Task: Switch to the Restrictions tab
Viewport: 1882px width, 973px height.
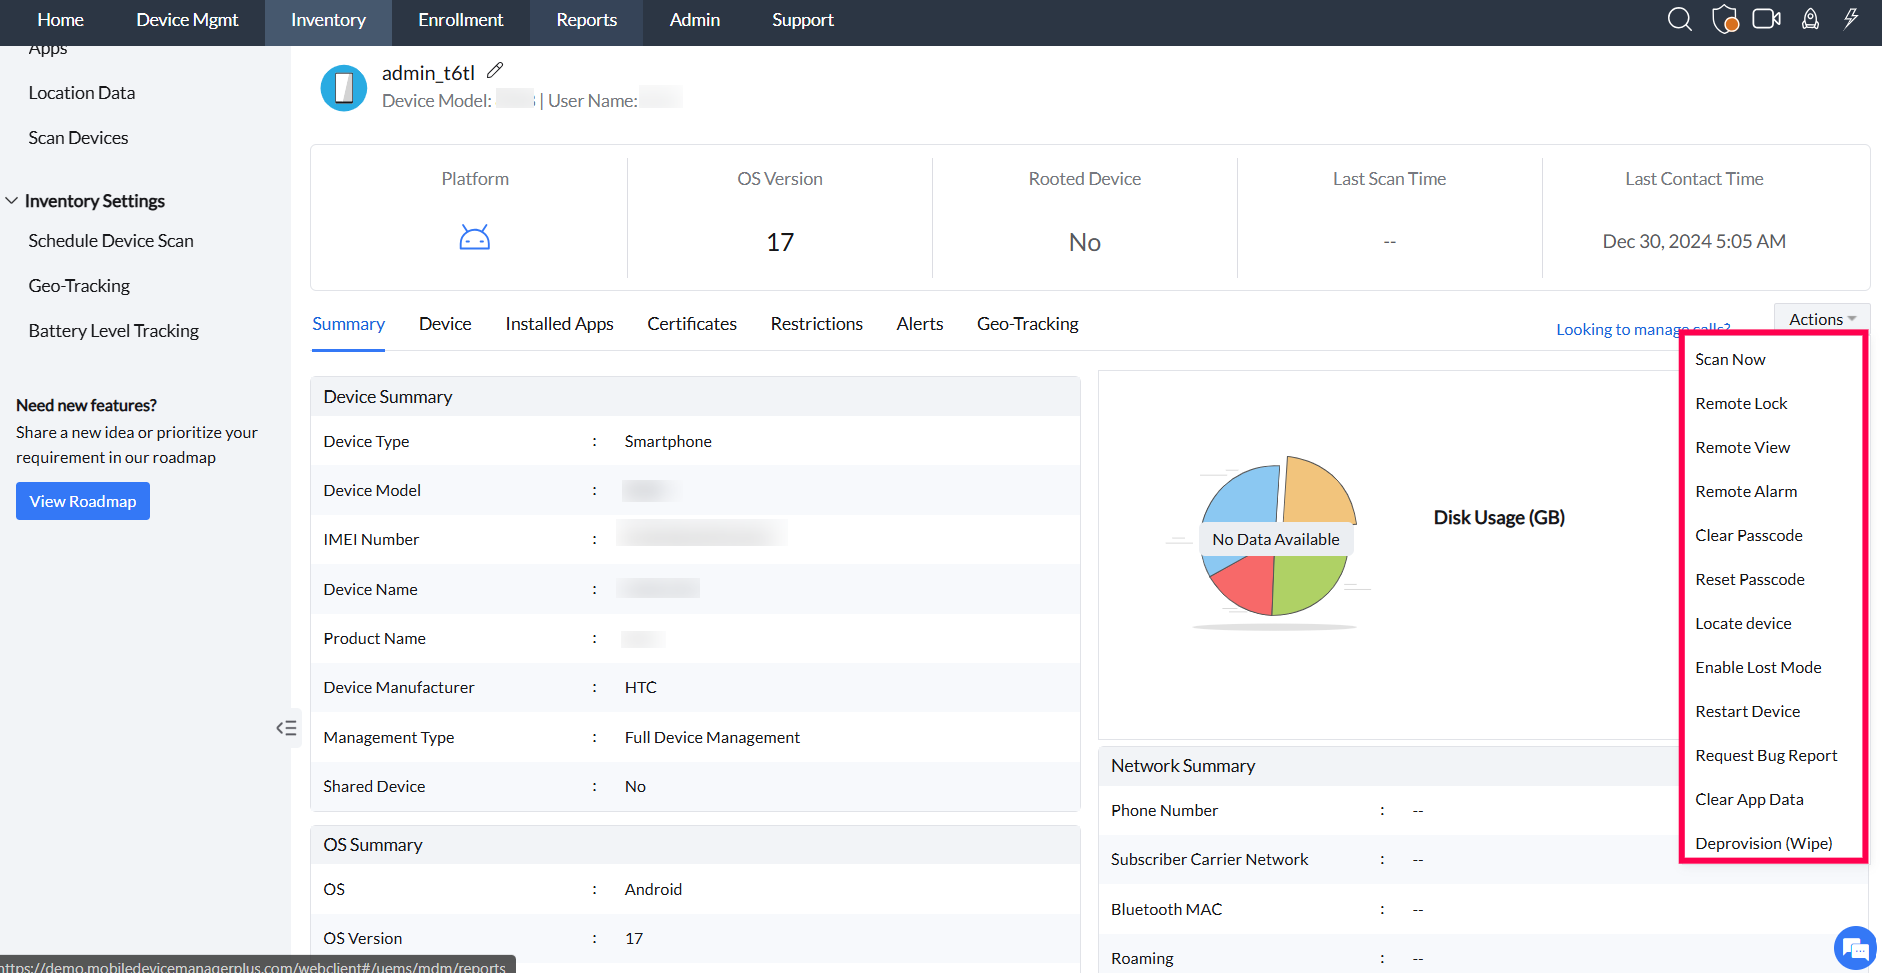Action: [x=816, y=323]
